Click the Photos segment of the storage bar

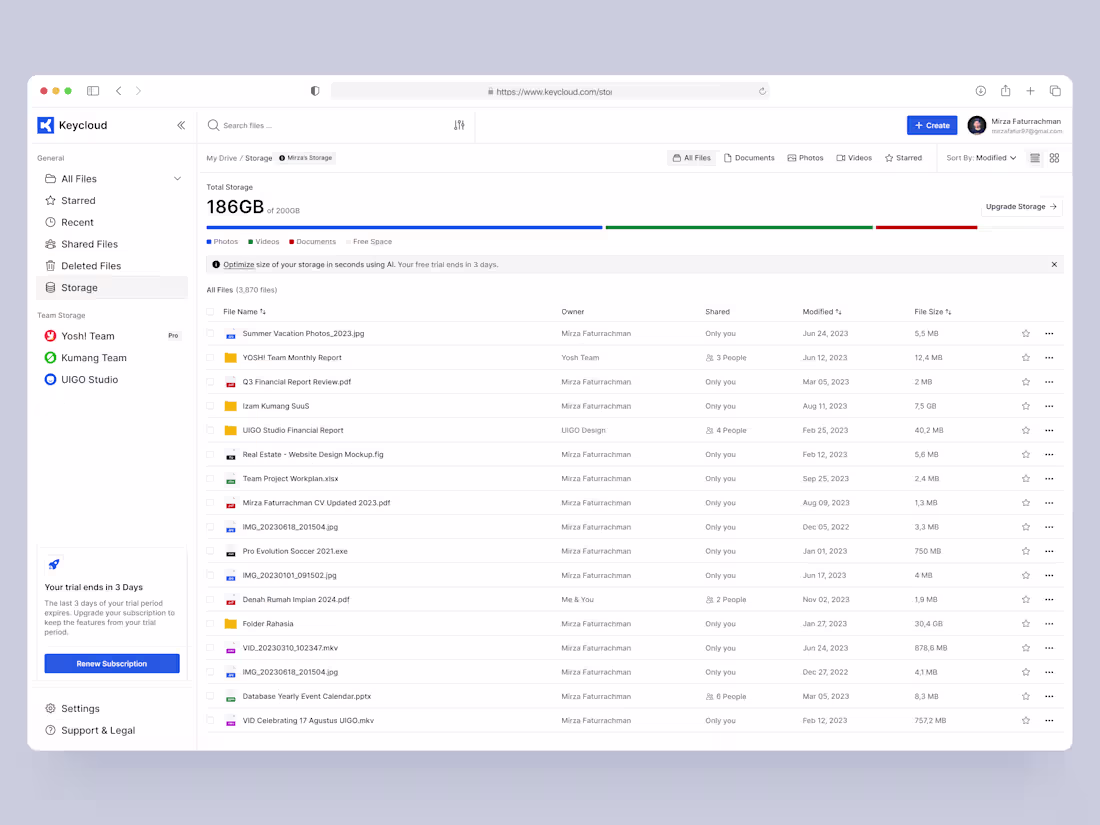click(400, 227)
